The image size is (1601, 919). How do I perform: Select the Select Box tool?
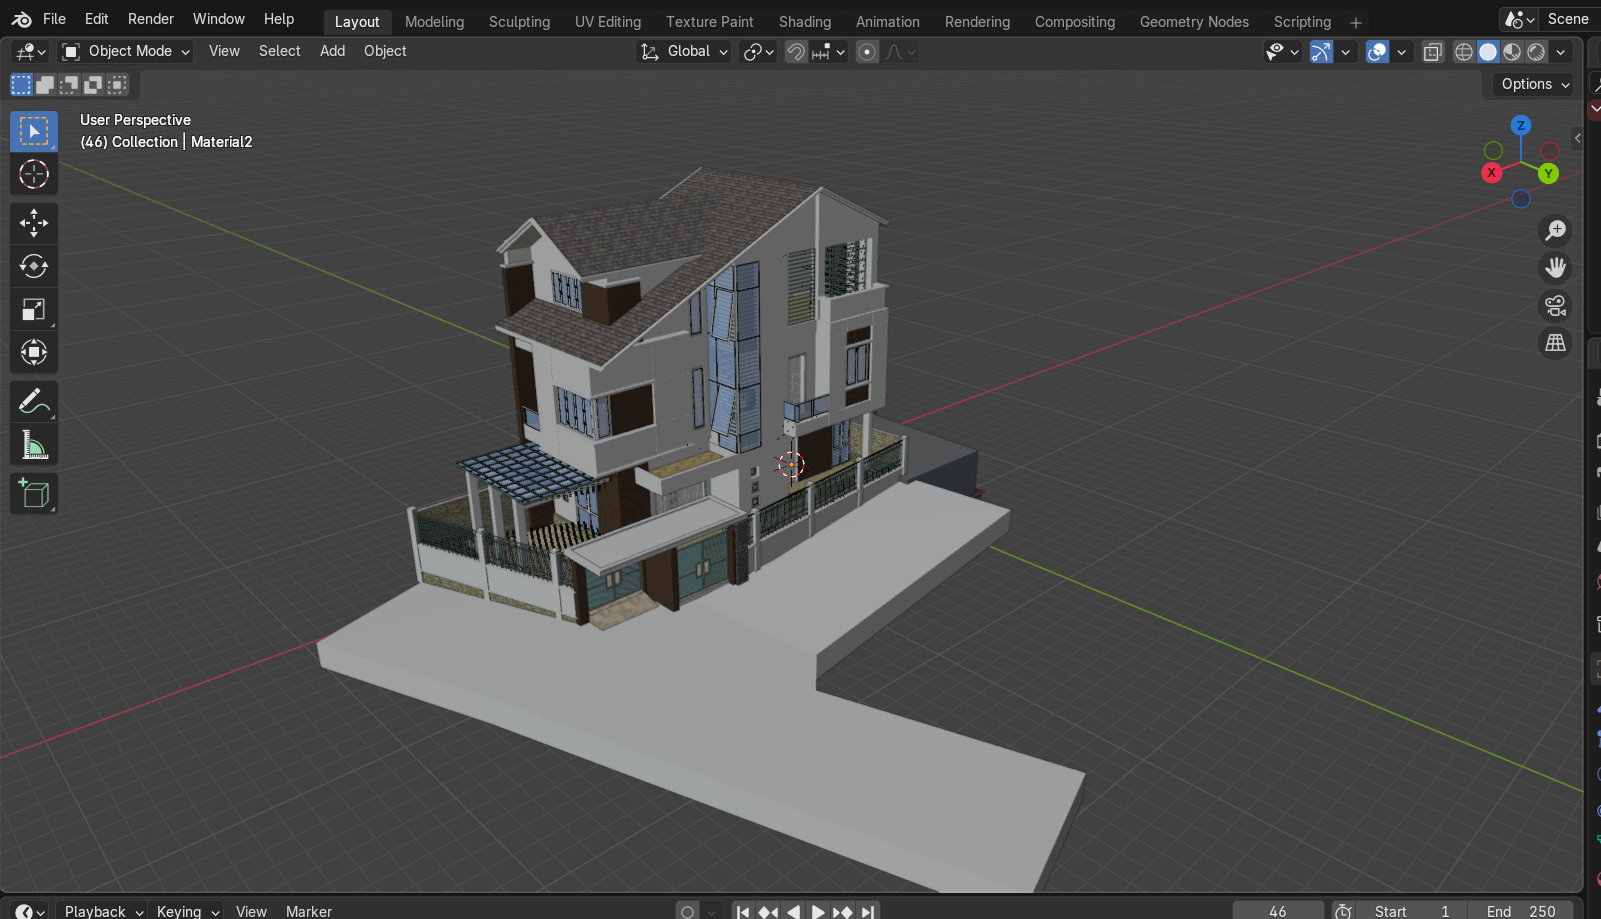(34, 132)
